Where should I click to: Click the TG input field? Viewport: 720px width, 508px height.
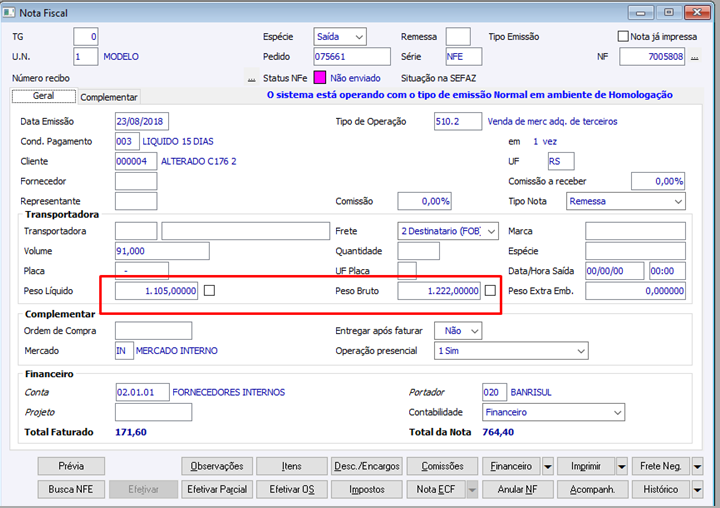(85, 37)
